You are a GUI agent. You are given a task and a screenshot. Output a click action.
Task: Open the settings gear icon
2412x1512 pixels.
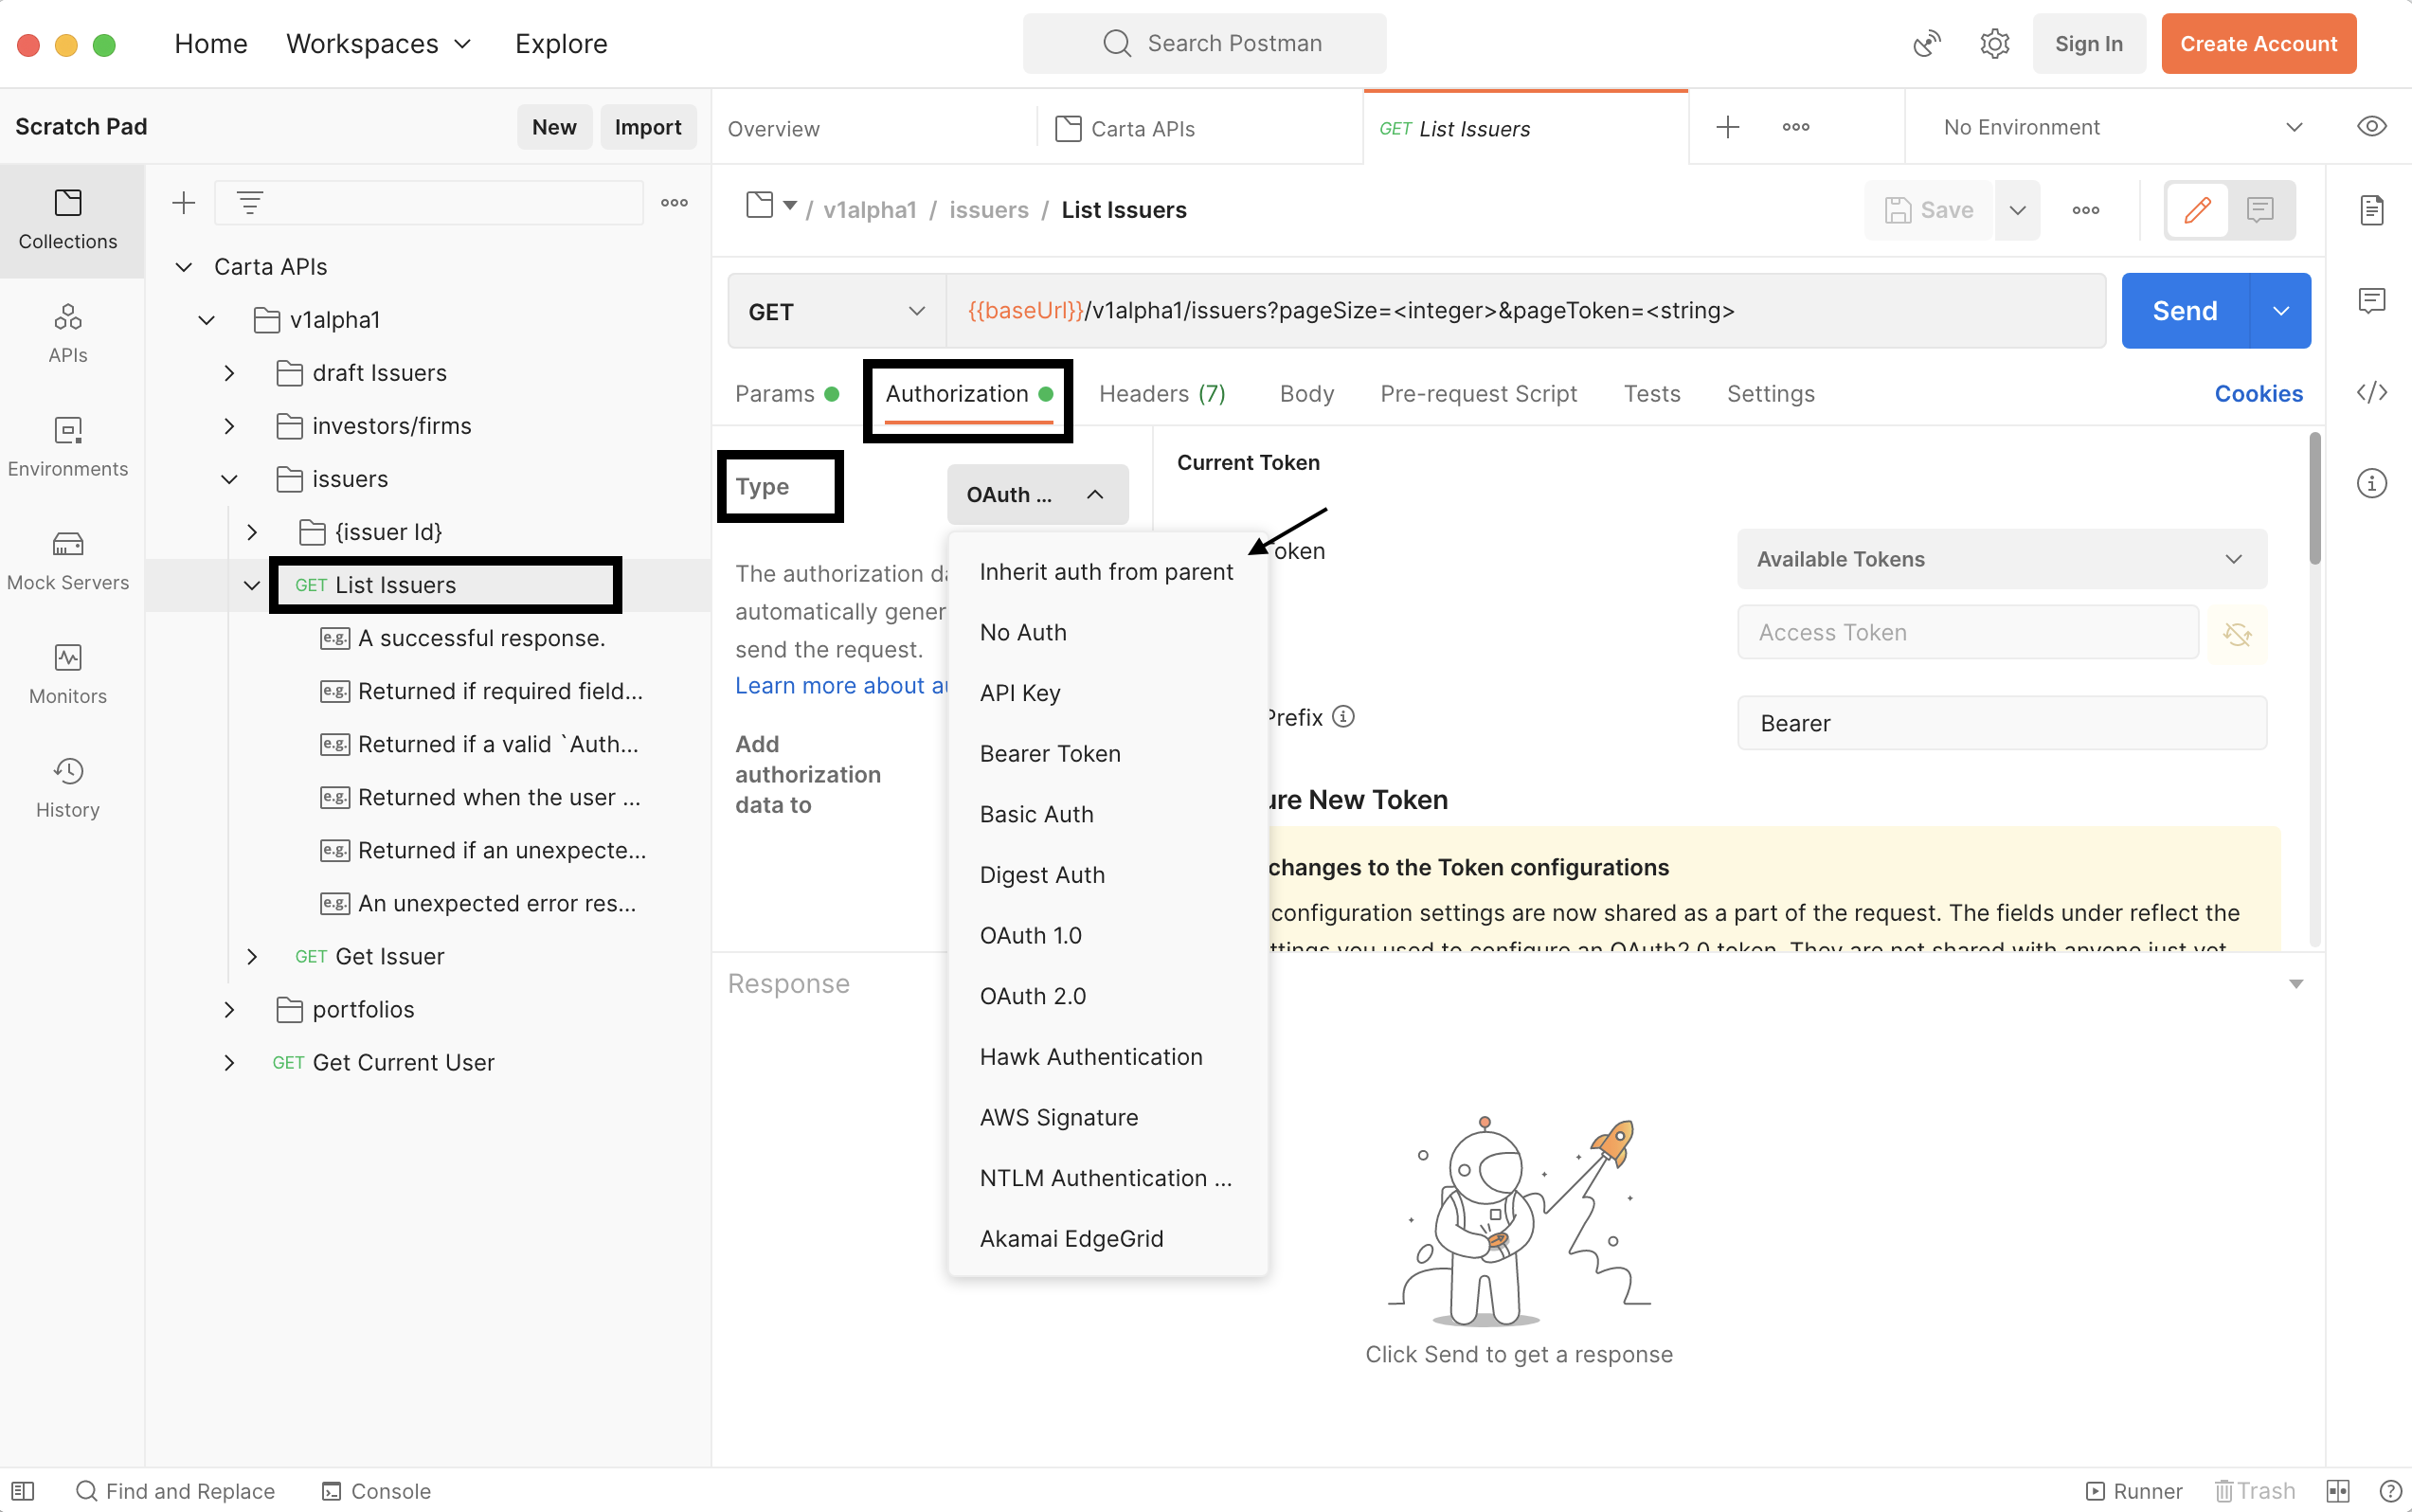(x=1994, y=44)
